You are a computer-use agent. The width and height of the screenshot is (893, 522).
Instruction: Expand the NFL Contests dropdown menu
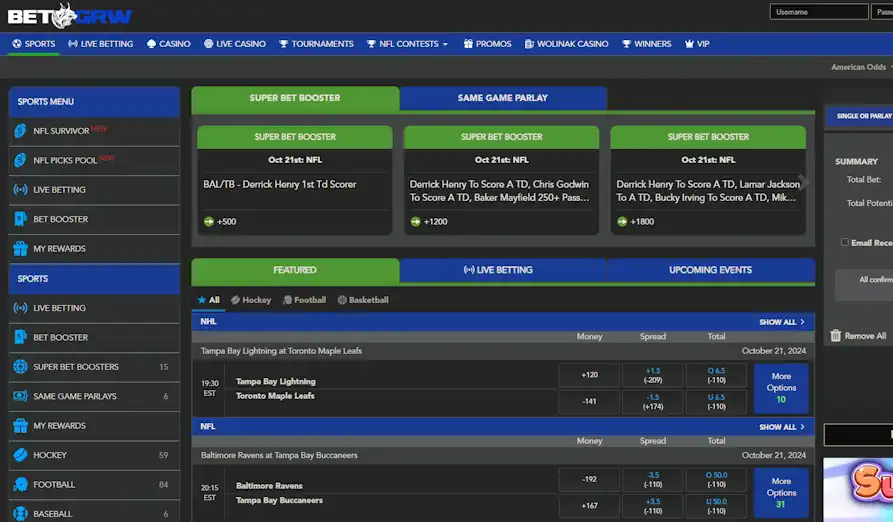pos(408,43)
